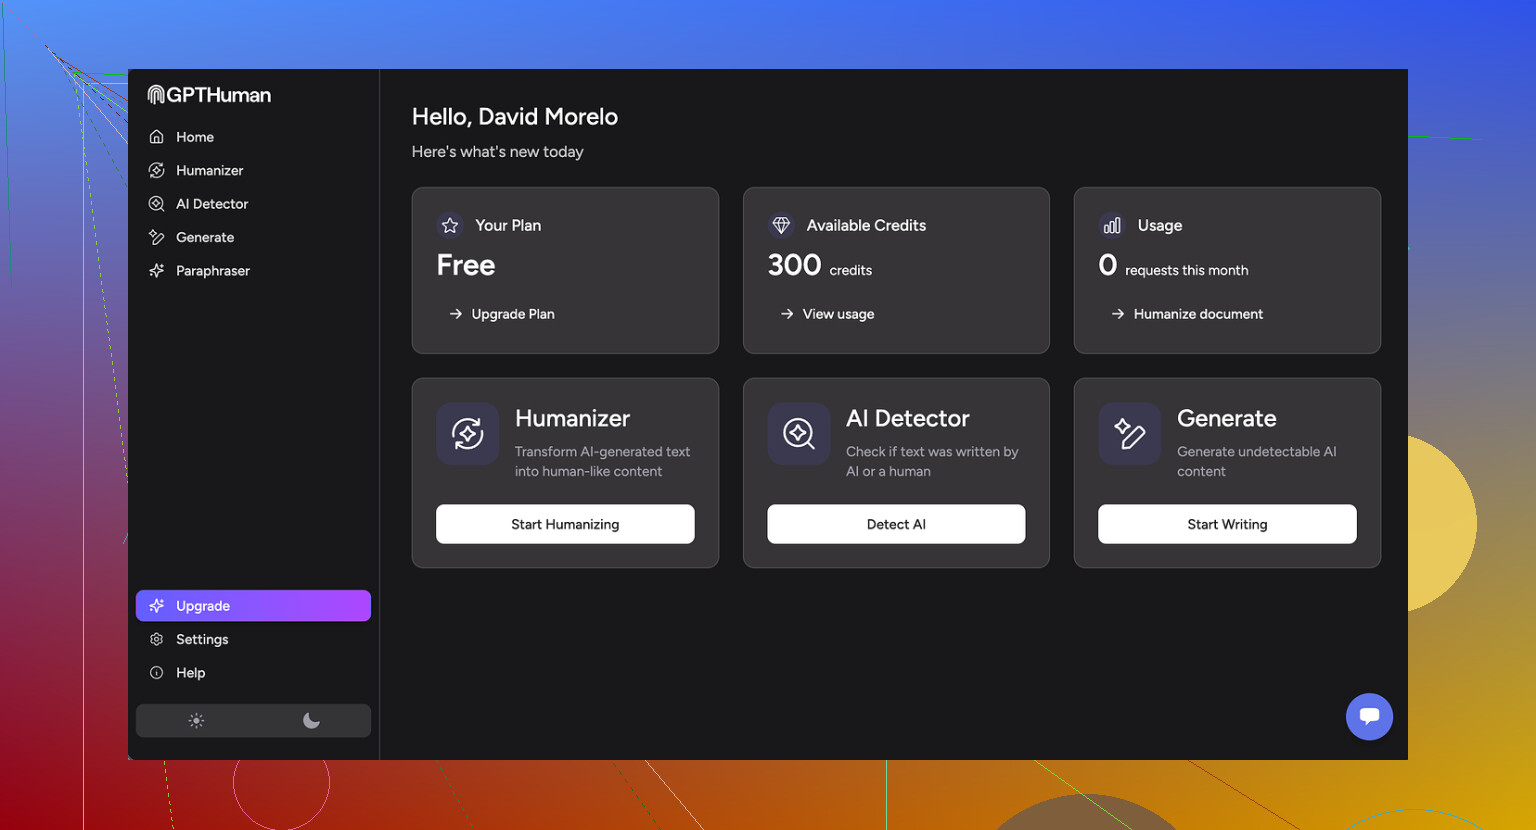This screenshot has width=1536, height=830.
Task: Switch to dark mode moon toggle
Action: (311, 721)
